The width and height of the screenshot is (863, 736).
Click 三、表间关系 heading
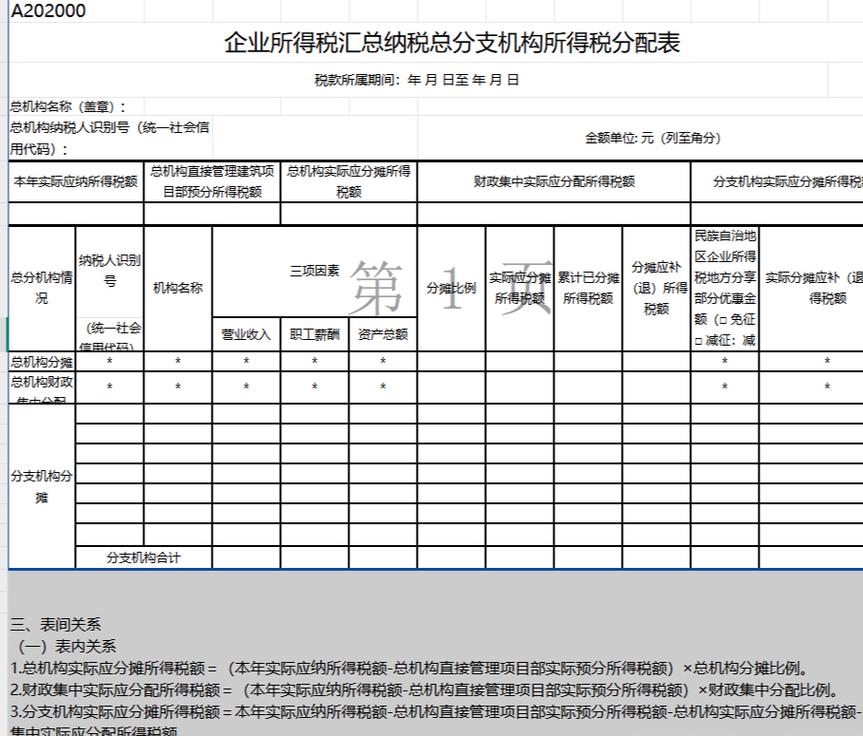56,625
